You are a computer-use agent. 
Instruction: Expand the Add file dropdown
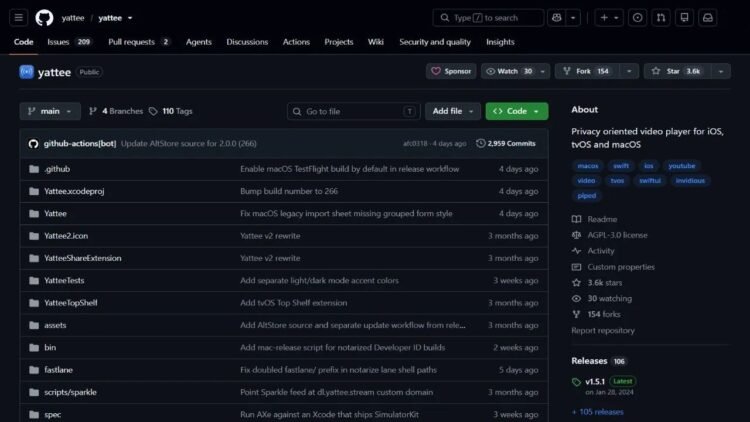click(452, 111)
